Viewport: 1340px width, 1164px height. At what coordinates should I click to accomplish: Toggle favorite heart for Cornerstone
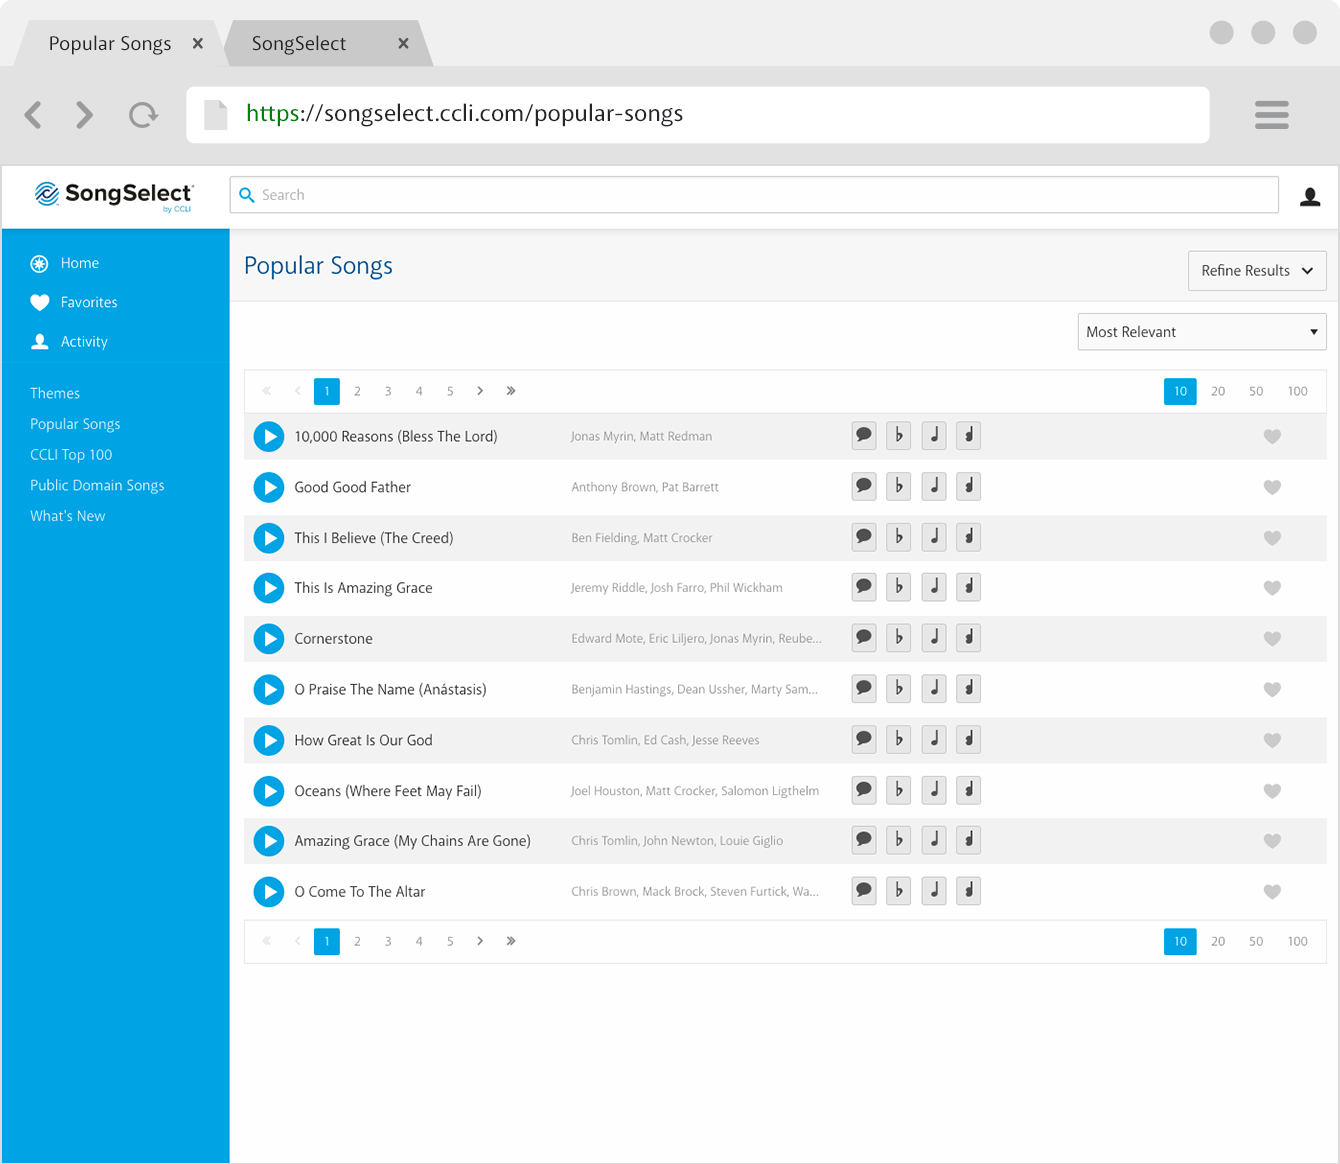point(1272,639)
